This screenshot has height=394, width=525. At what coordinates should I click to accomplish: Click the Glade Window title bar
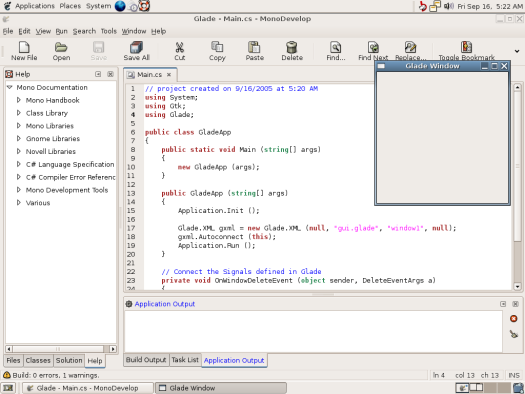pos(432,66)
